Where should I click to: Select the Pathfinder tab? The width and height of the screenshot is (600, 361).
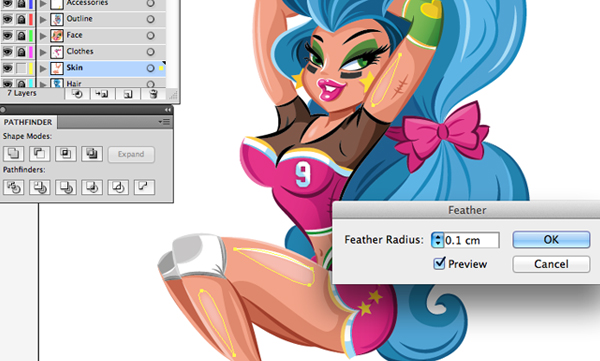[x=28, y=122]
